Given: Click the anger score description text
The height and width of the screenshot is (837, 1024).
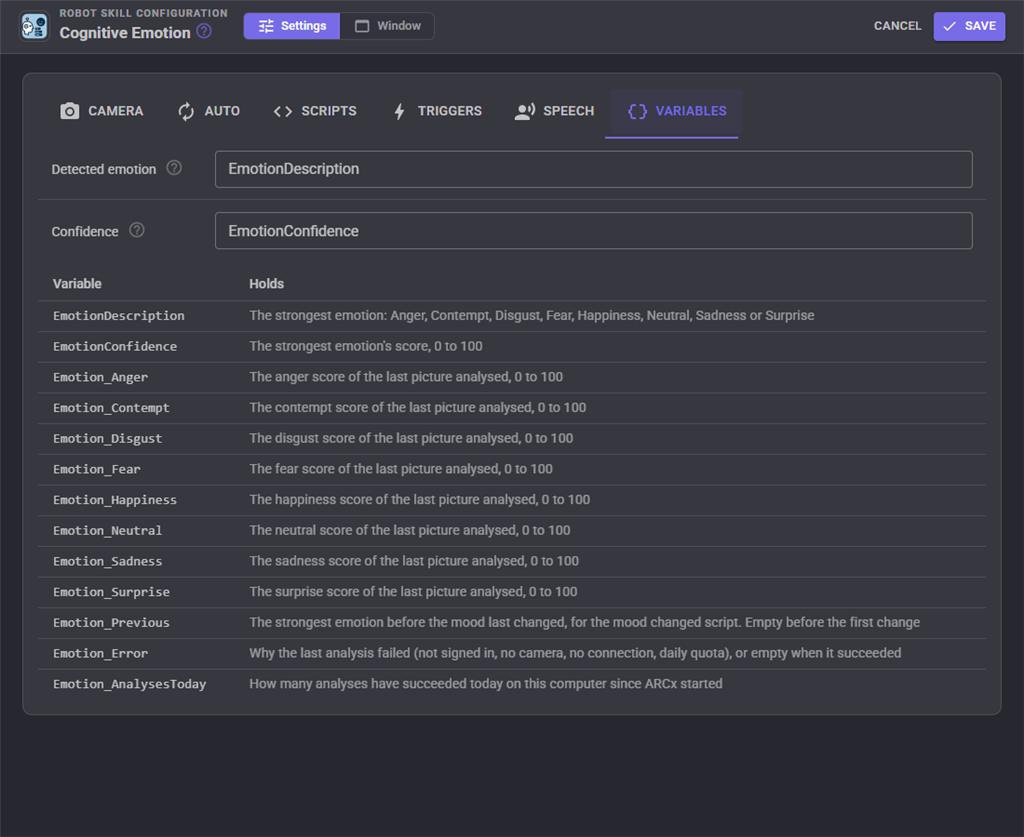Looking at the screenshot, I should [x=406, y=377].
